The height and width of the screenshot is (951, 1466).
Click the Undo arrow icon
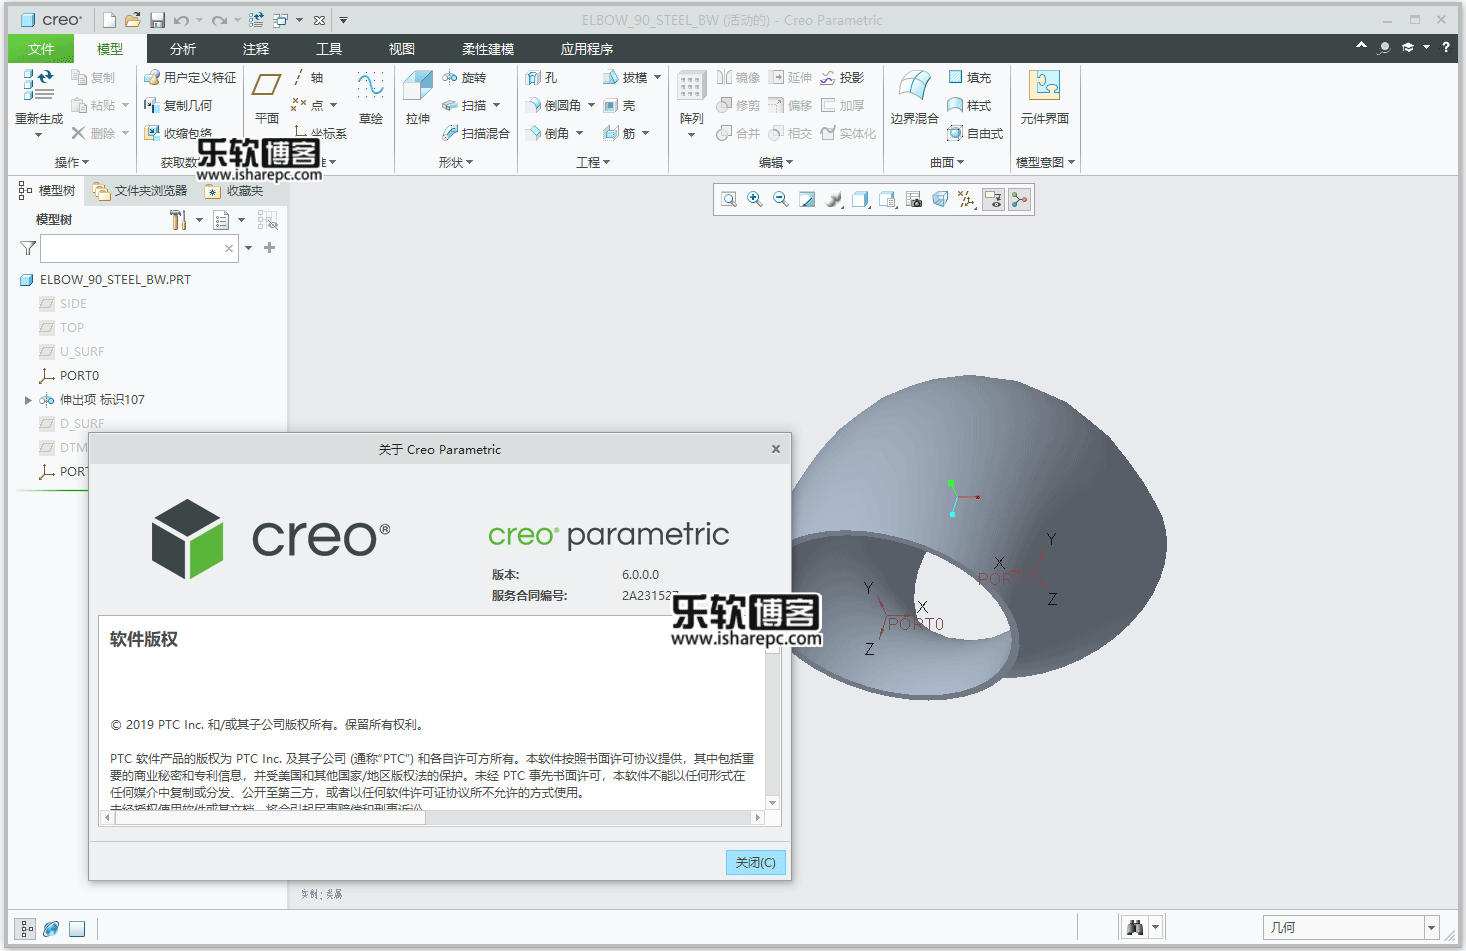click(x=181, y=20)
